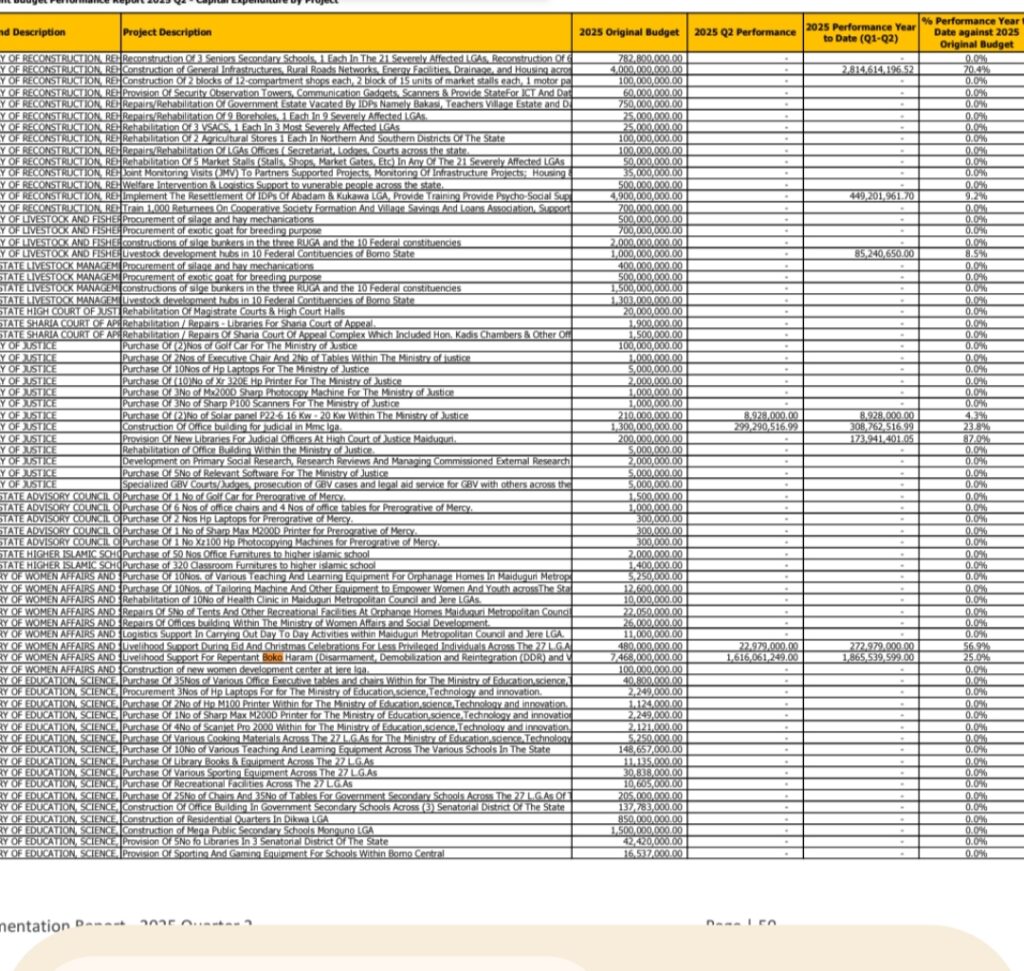This screenshot has height=971, width=1024.
Task: Select the value 2,814,614,196.52
Action: click(x=878, y=69)
